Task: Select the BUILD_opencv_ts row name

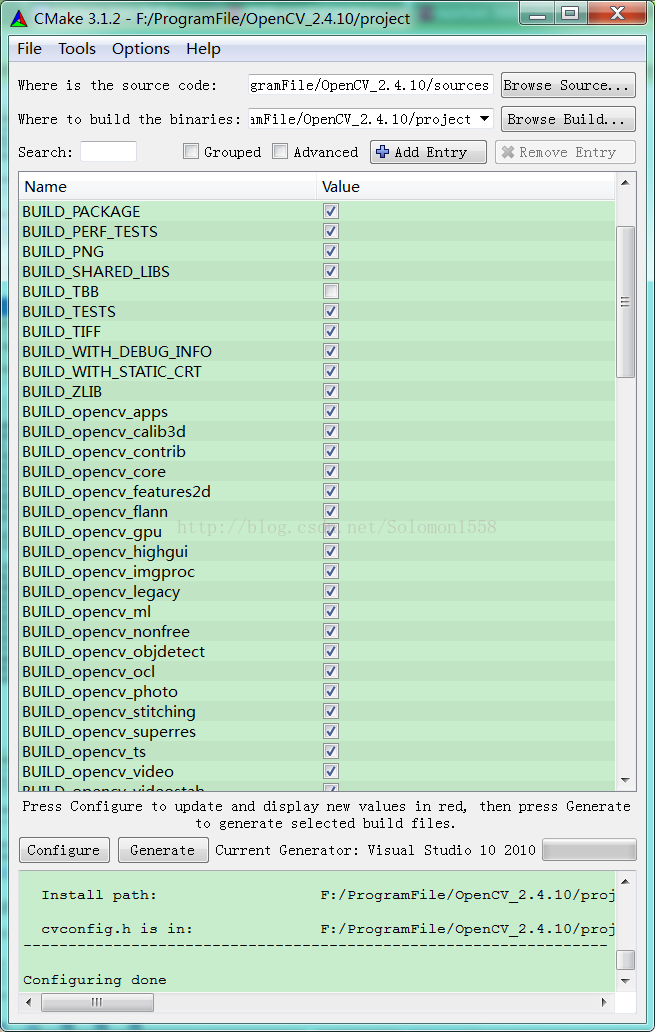Action: click(x=84, y=752)
